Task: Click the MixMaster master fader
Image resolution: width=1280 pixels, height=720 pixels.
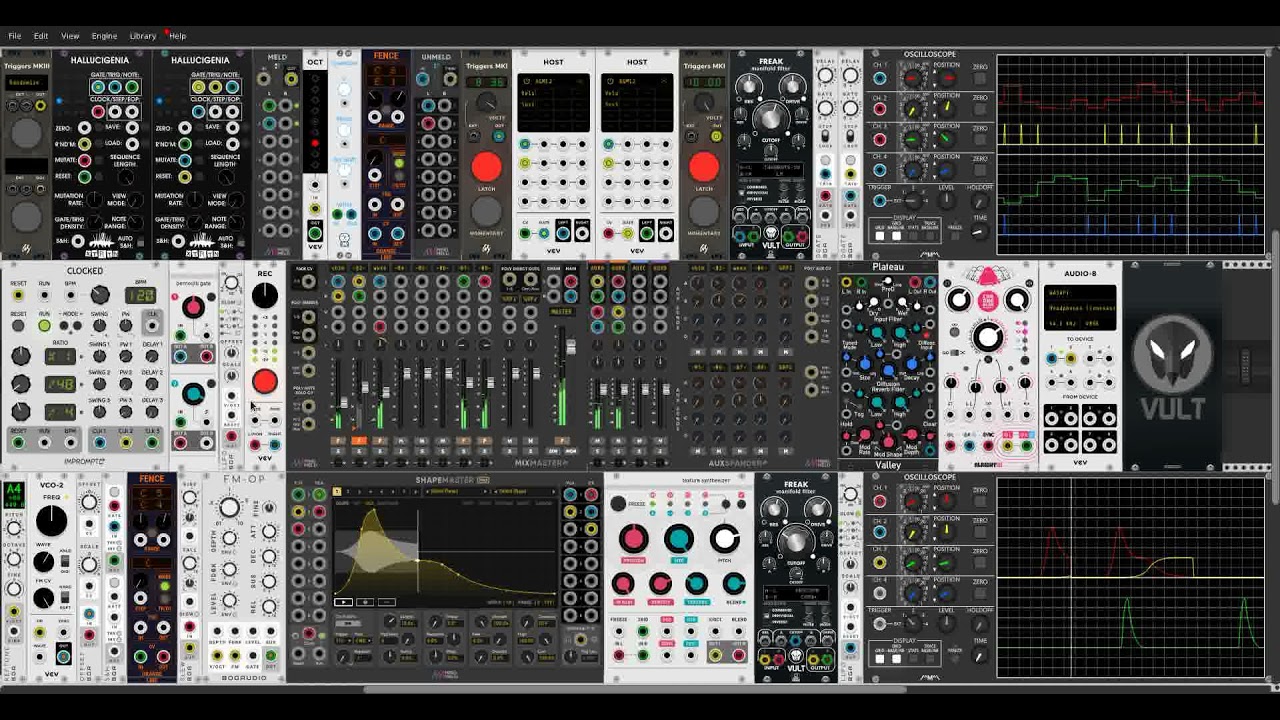Action: 571,348
